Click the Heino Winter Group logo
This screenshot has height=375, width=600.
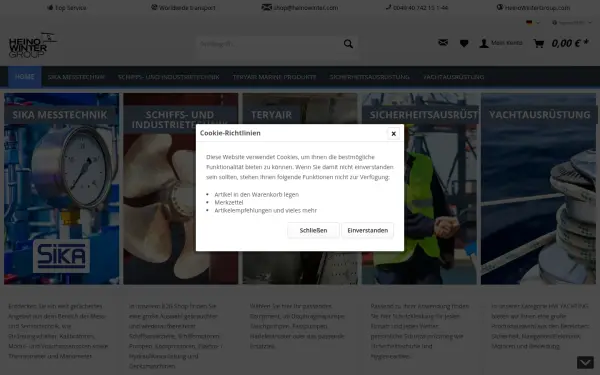[x=33, y=45]
